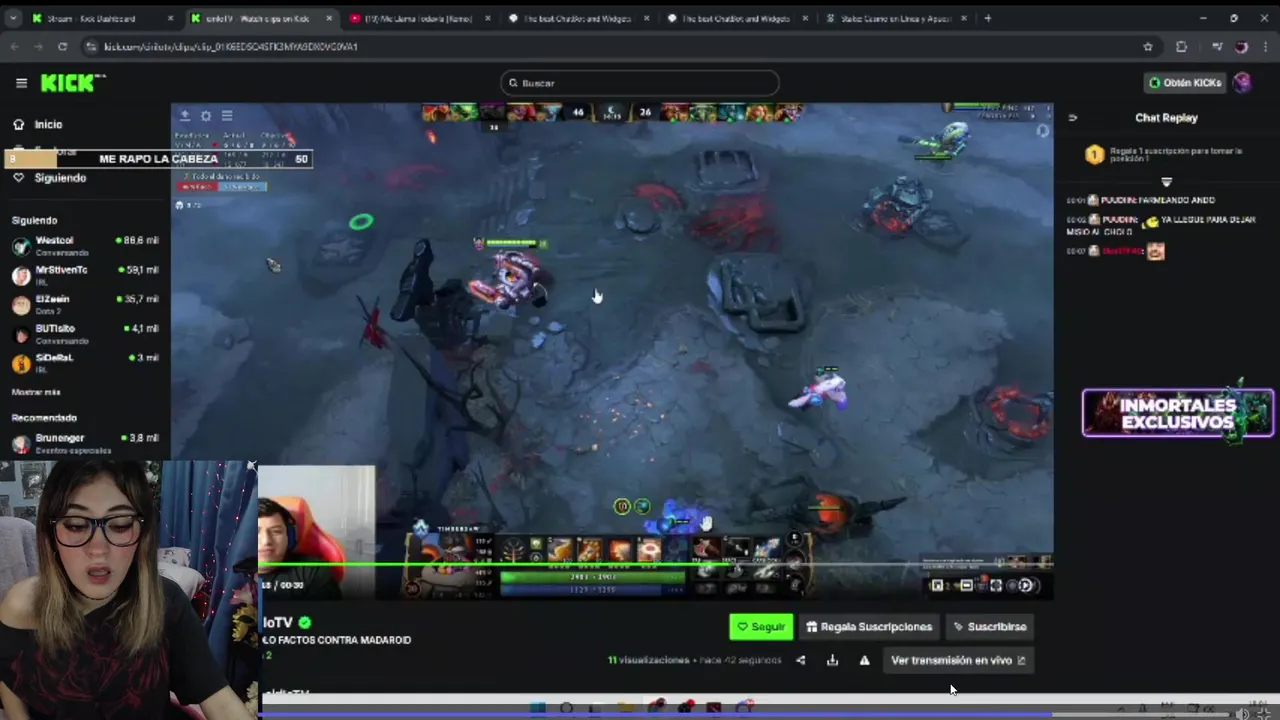
Task: Click the taskbar search icon
Action: click(x=567, y=709)
